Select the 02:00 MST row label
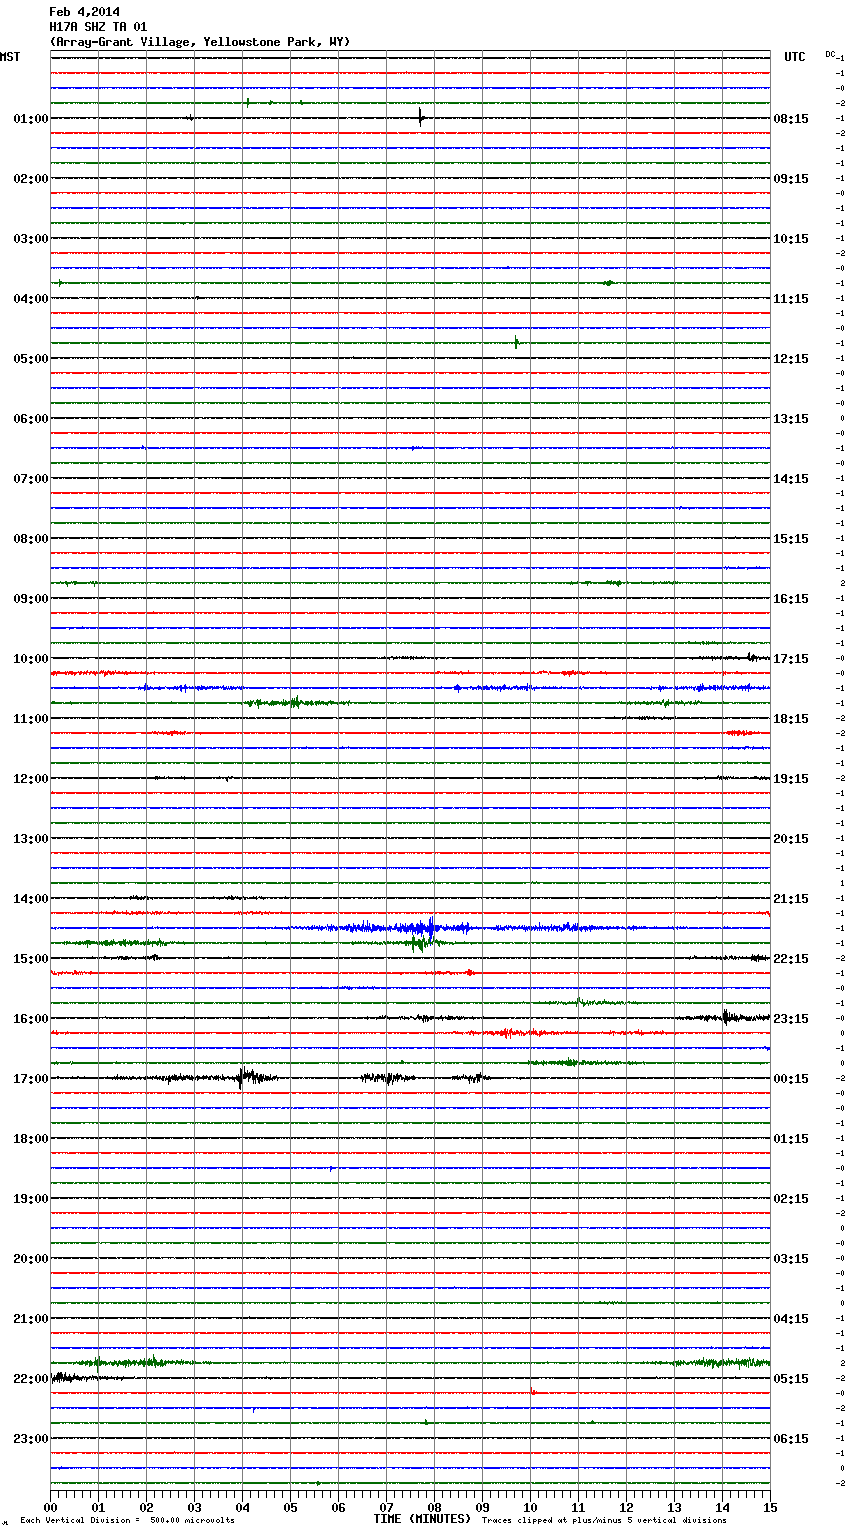Image resolution: width=850 pixels, height=1534 pixels. coord(30,179)
